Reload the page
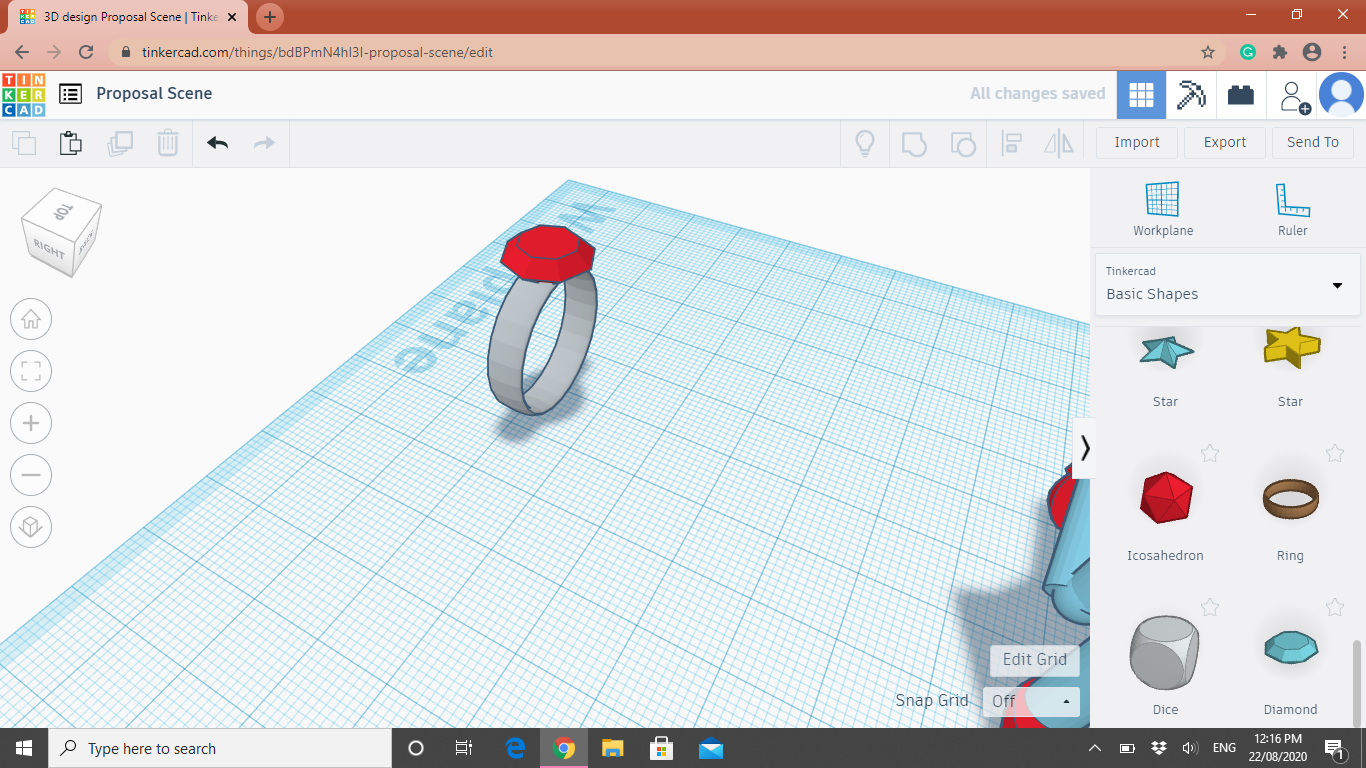The width and height of the screenshot is (1366, 768). click(x=87, y=52)
